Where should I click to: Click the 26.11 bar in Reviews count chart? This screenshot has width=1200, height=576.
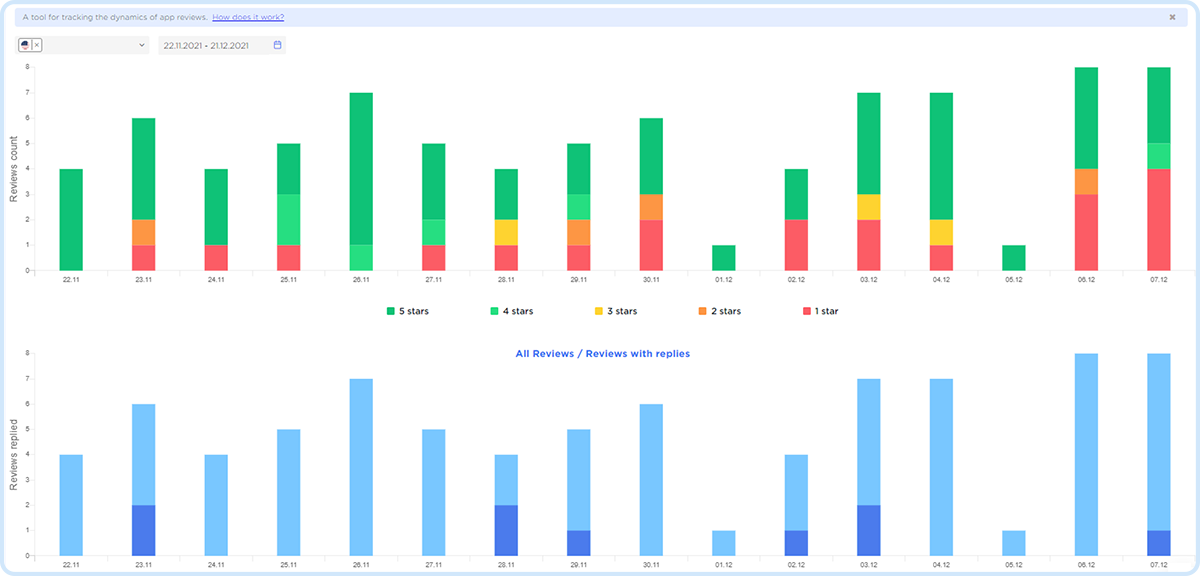(361, 170)
